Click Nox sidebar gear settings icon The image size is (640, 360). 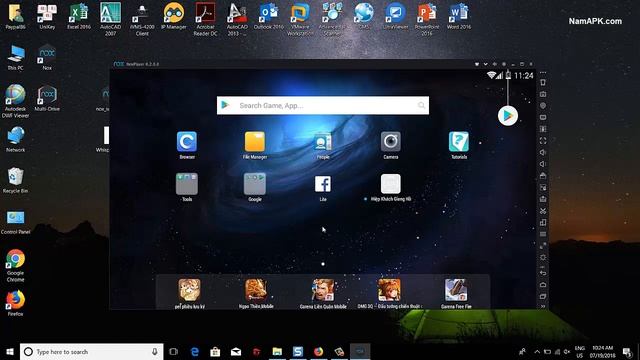tap(543, 258)
